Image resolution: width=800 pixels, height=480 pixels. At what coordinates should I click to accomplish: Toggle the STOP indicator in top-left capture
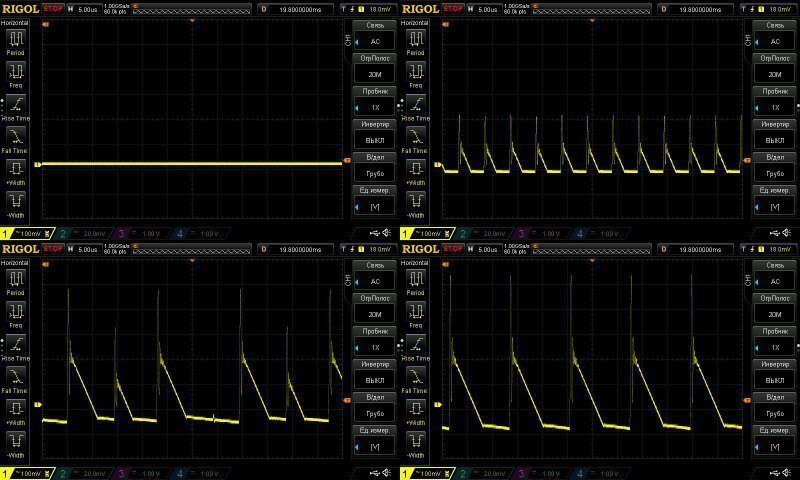(53, 9)
